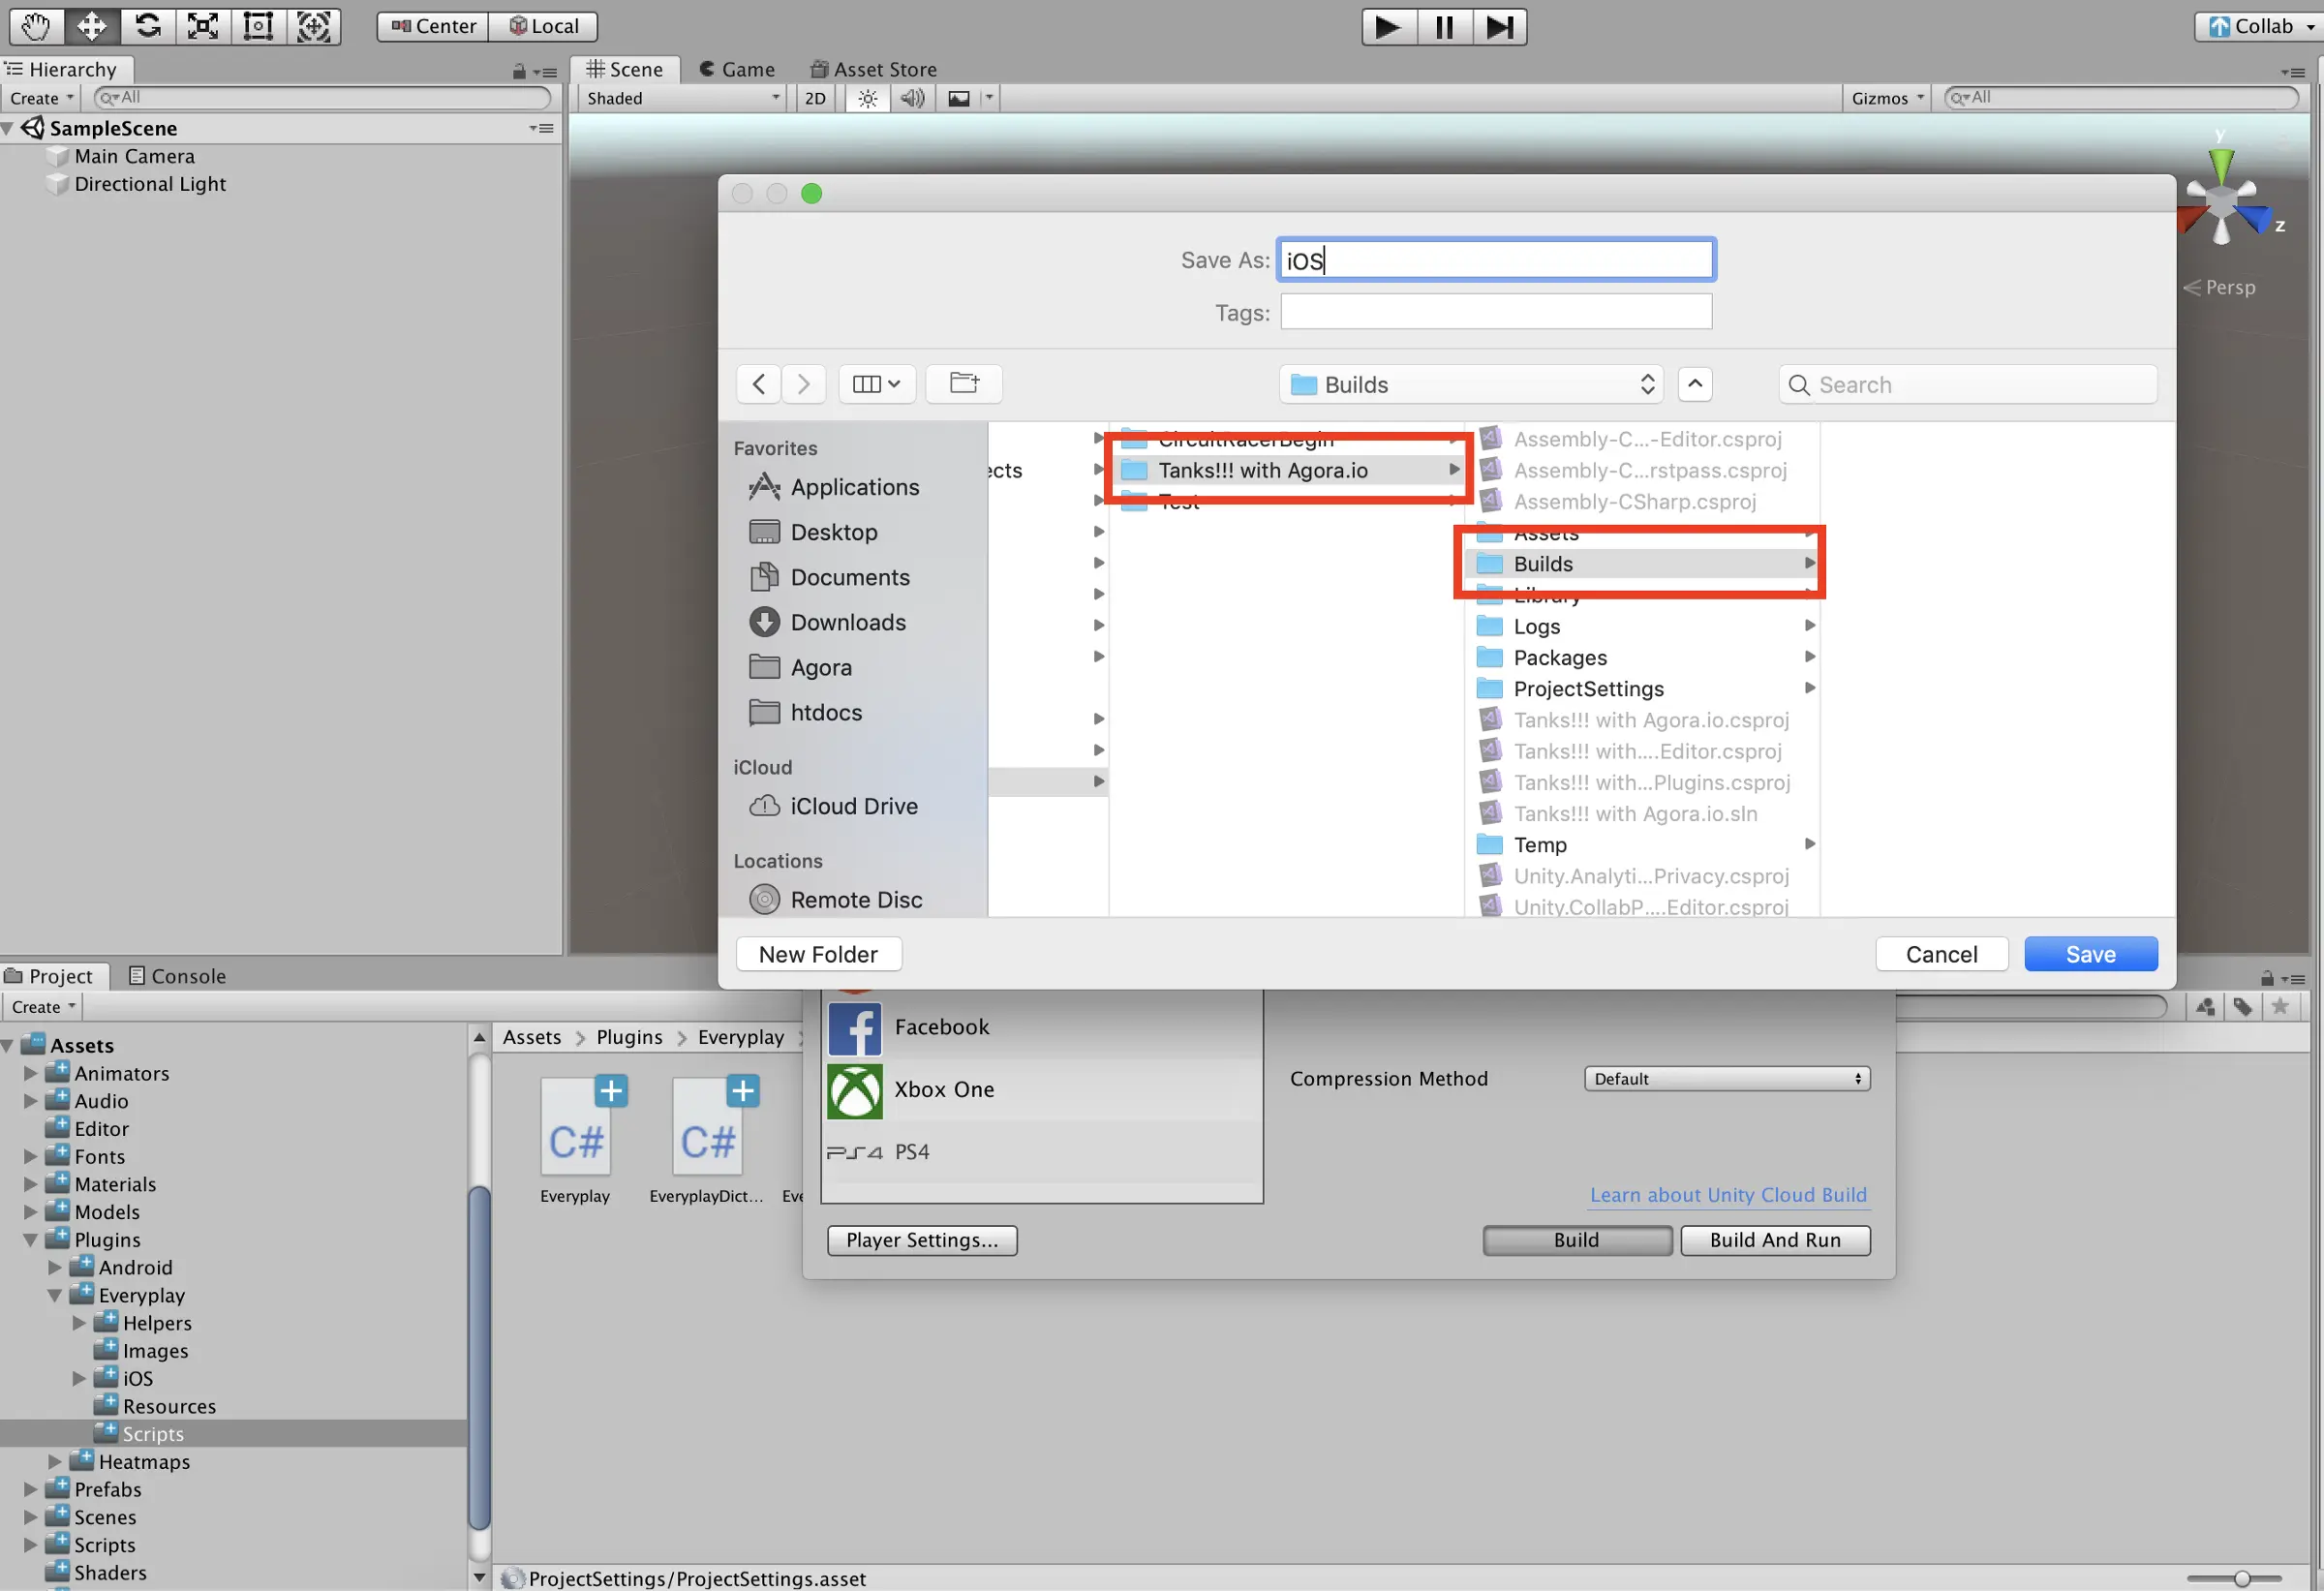Toggle 2D scene view mode
The image size is (2324, 1591).
click(x=815, y=98)
